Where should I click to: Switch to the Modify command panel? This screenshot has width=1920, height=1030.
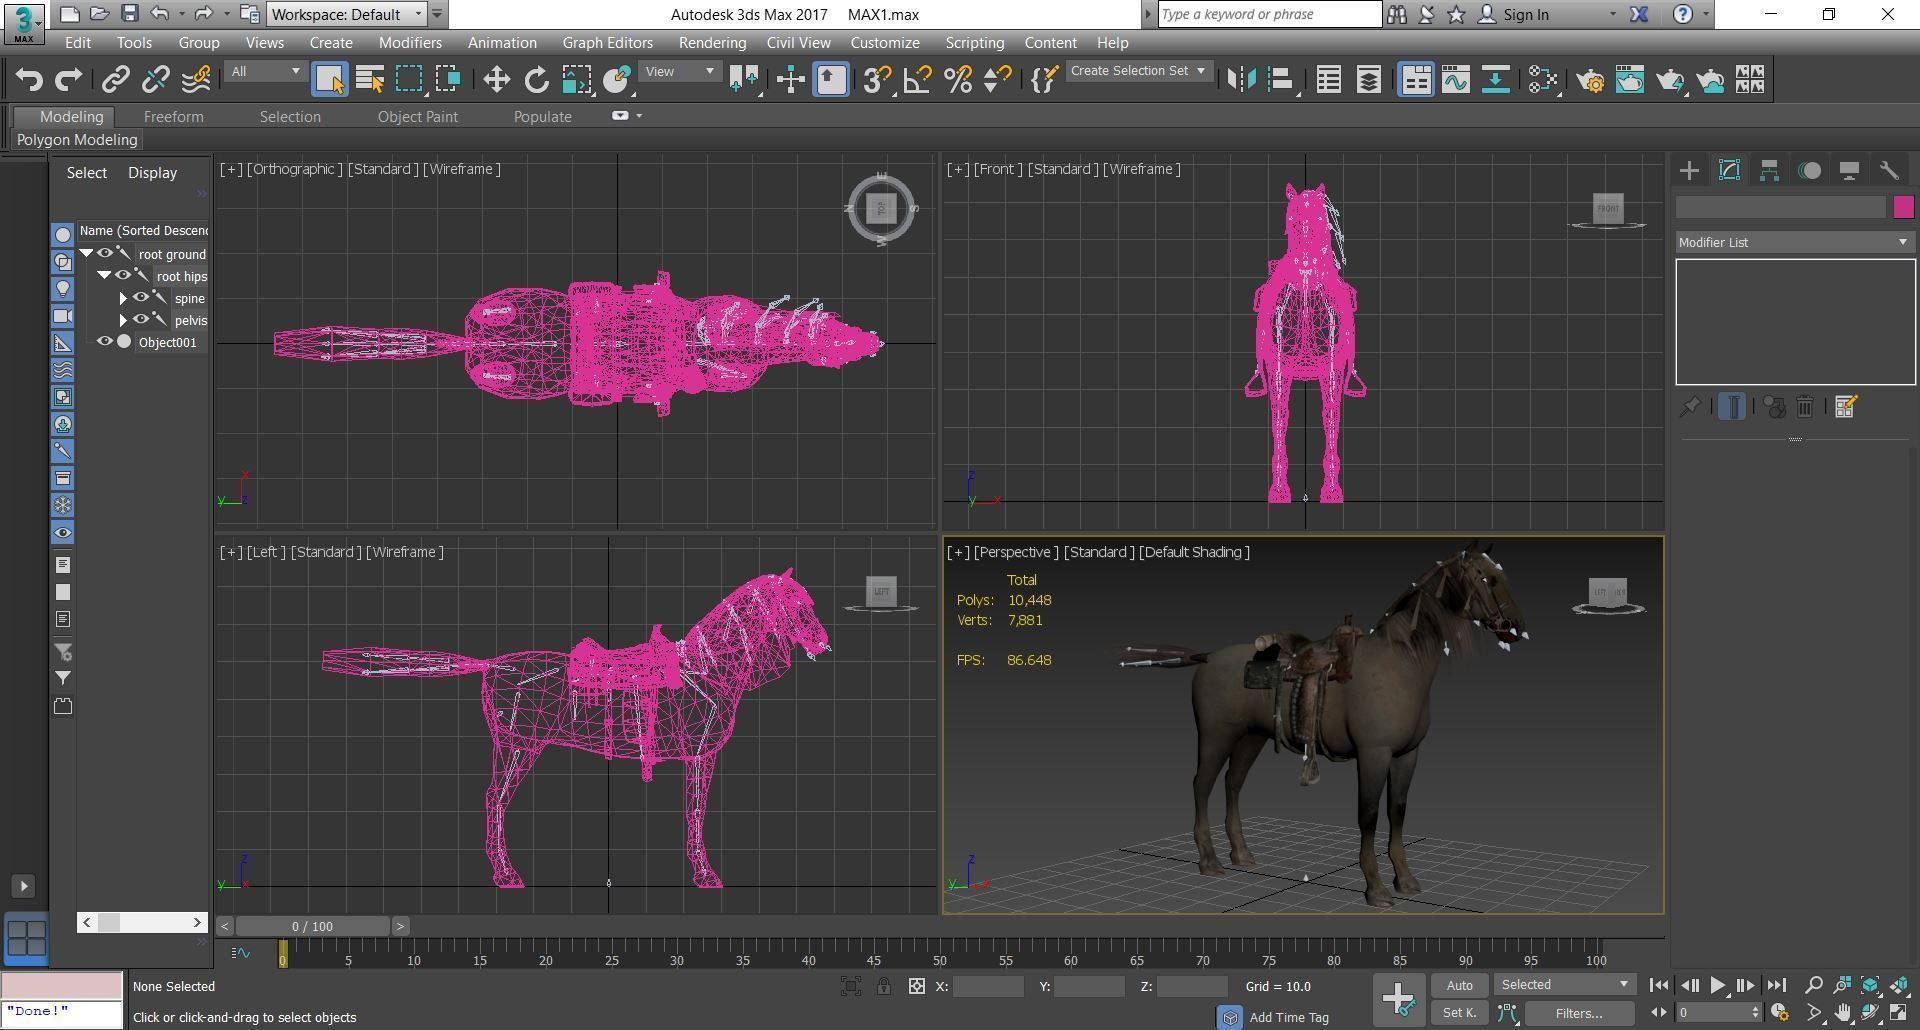tap(1729, 170)
